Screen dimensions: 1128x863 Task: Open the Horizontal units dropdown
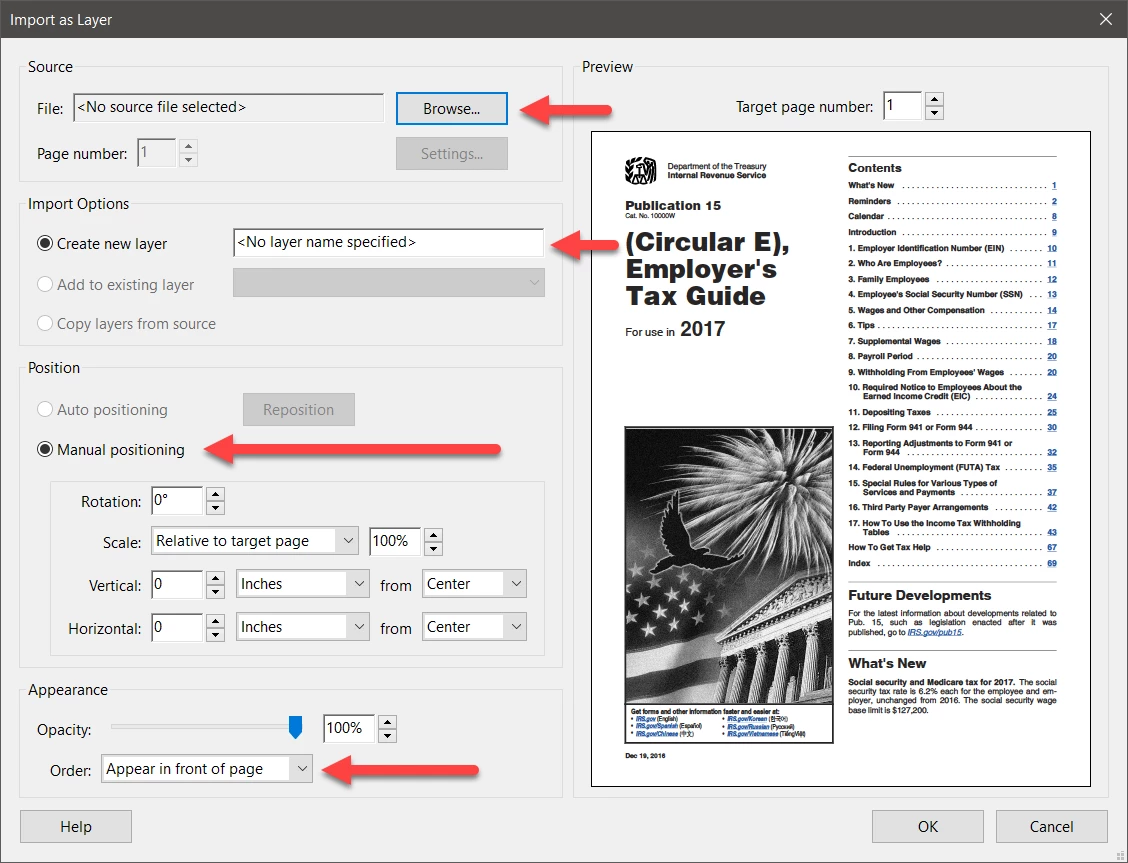pos(303,626)
